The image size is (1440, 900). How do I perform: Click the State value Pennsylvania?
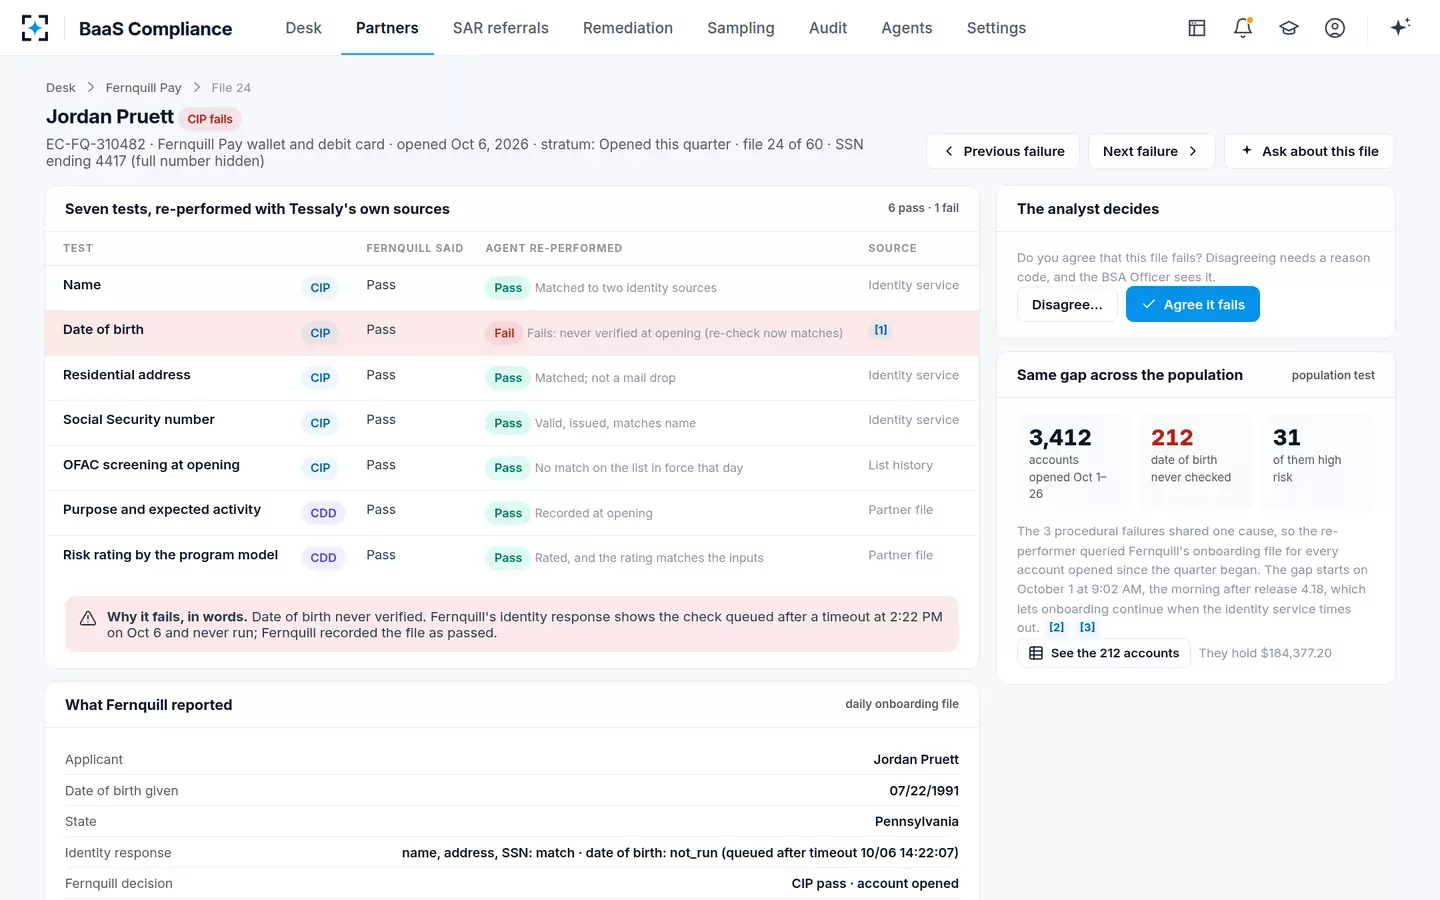[917, 822]
